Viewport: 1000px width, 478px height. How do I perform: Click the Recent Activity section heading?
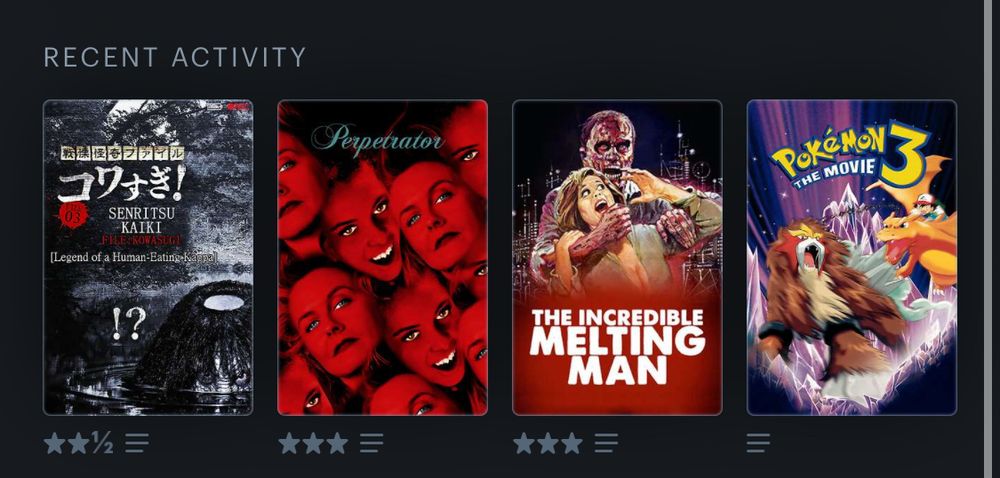(175, 57)
